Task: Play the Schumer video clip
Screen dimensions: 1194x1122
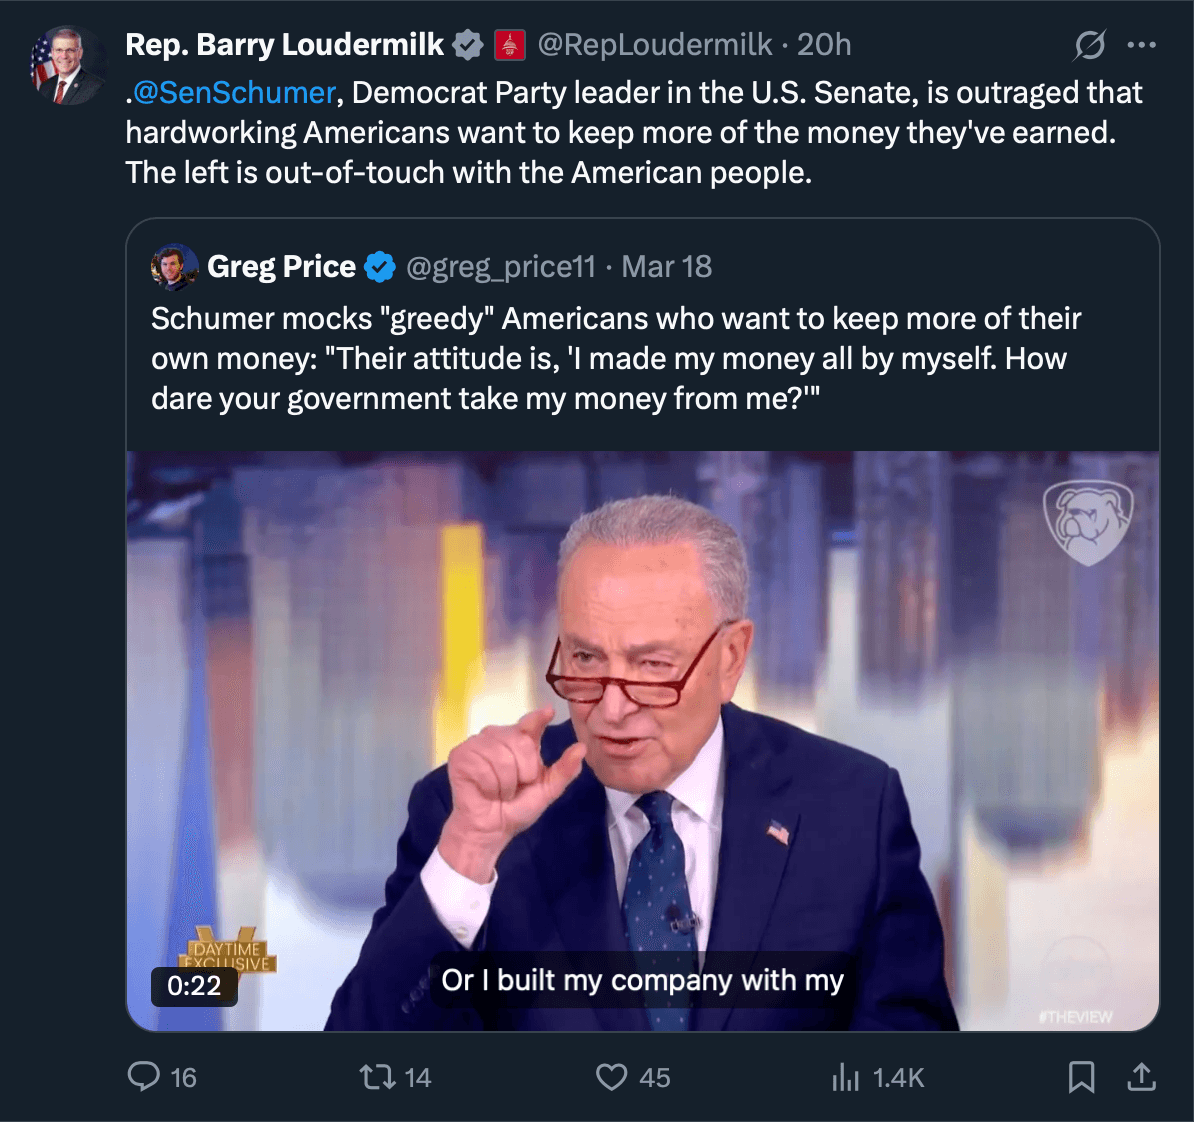Action: pos(642,740)
